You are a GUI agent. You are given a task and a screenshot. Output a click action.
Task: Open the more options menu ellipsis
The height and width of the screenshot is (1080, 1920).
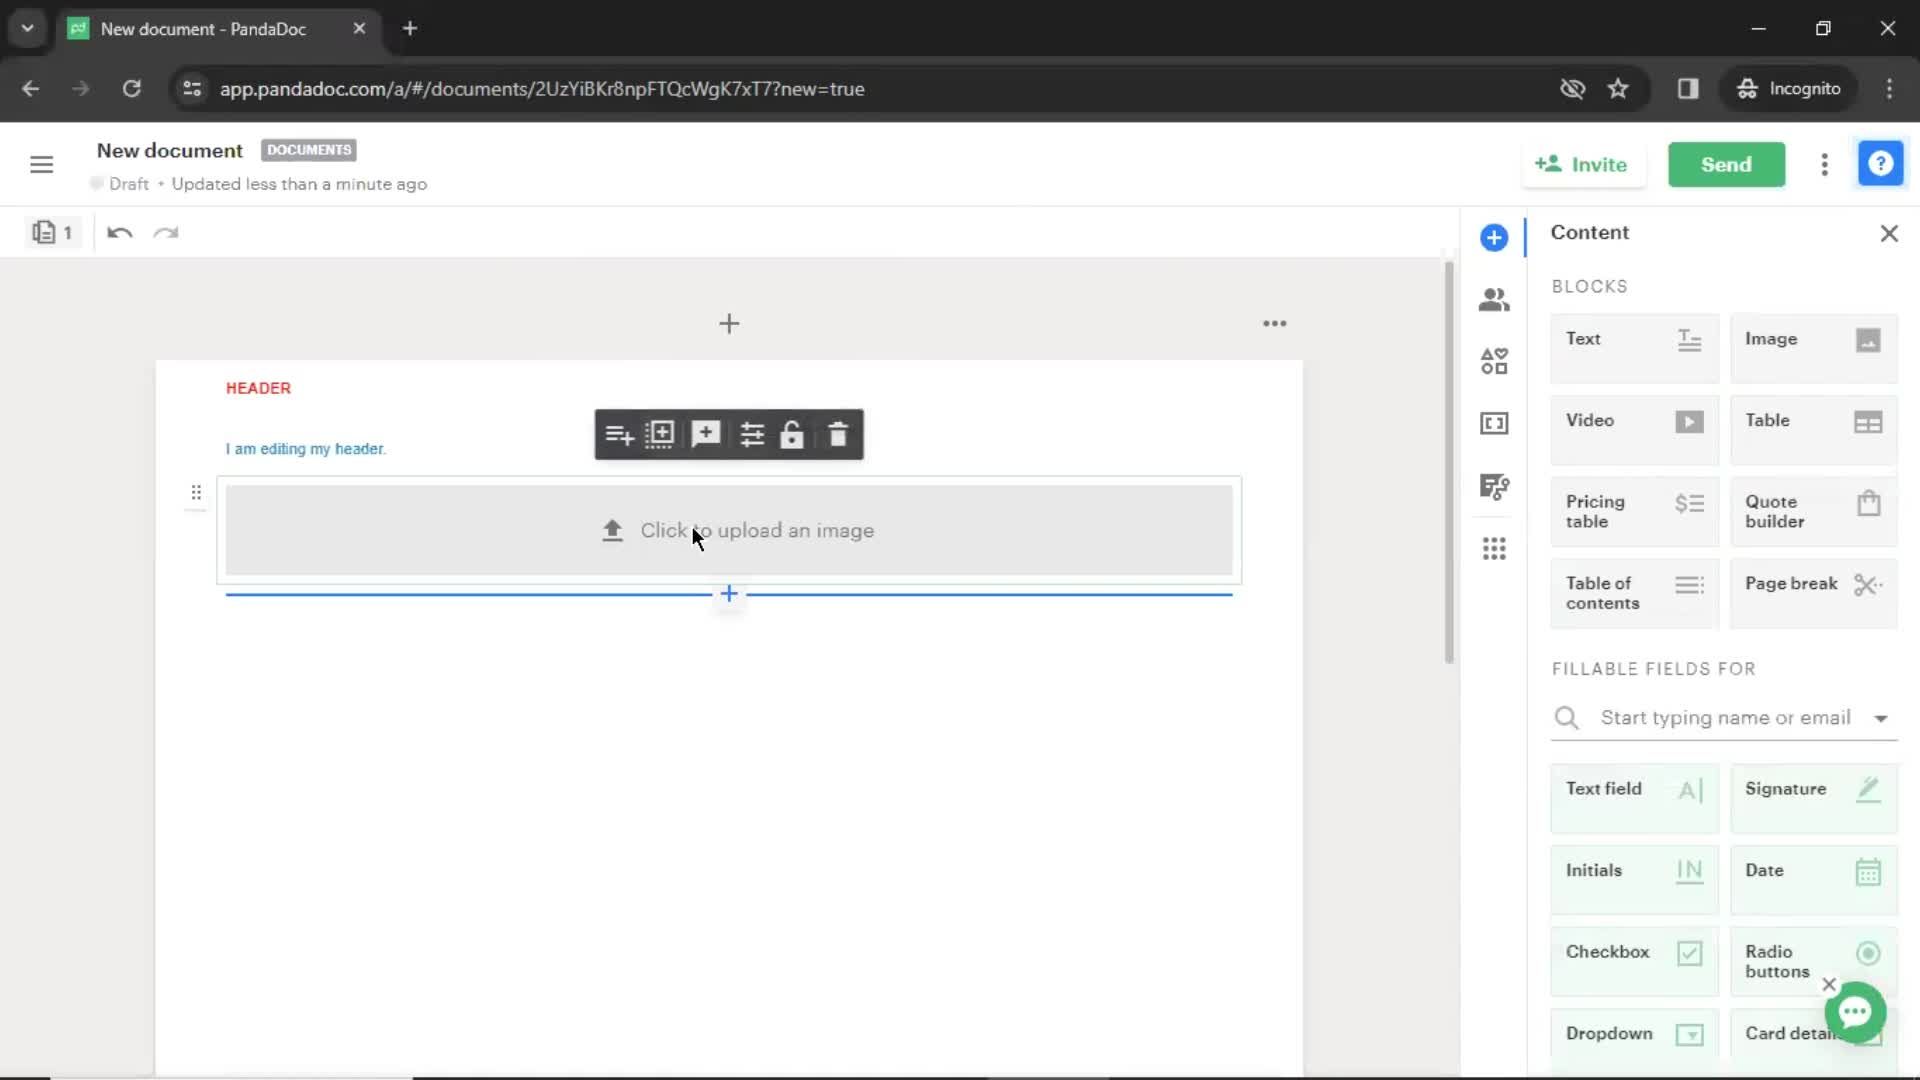1274,323
